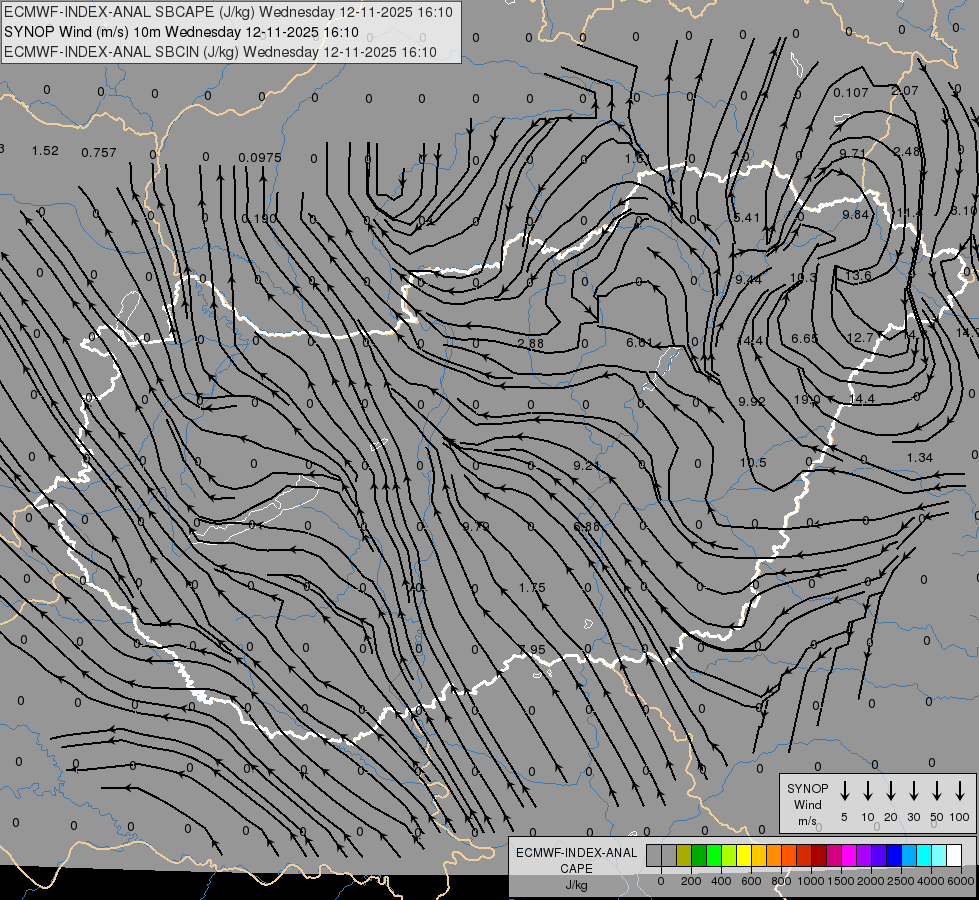Click the 200 tick label in the CAPE legend

click(x=691, y=881)
